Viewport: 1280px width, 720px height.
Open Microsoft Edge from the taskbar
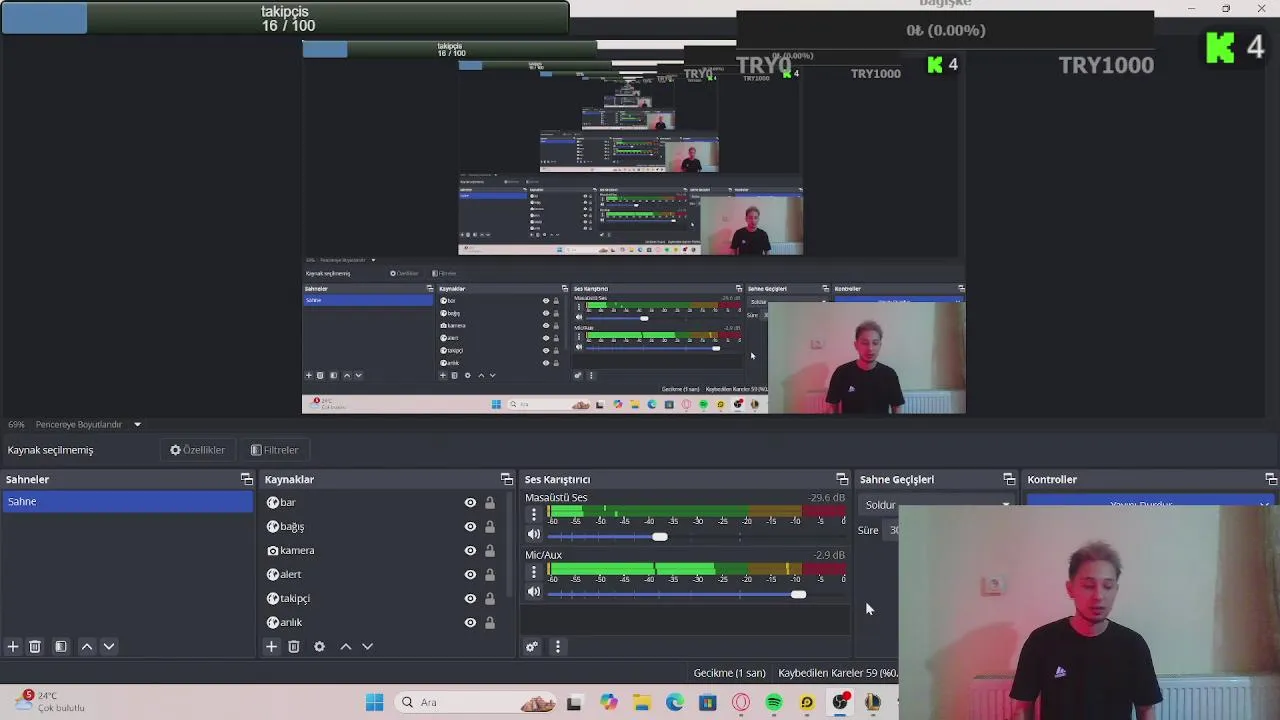[x=675, y=703]
